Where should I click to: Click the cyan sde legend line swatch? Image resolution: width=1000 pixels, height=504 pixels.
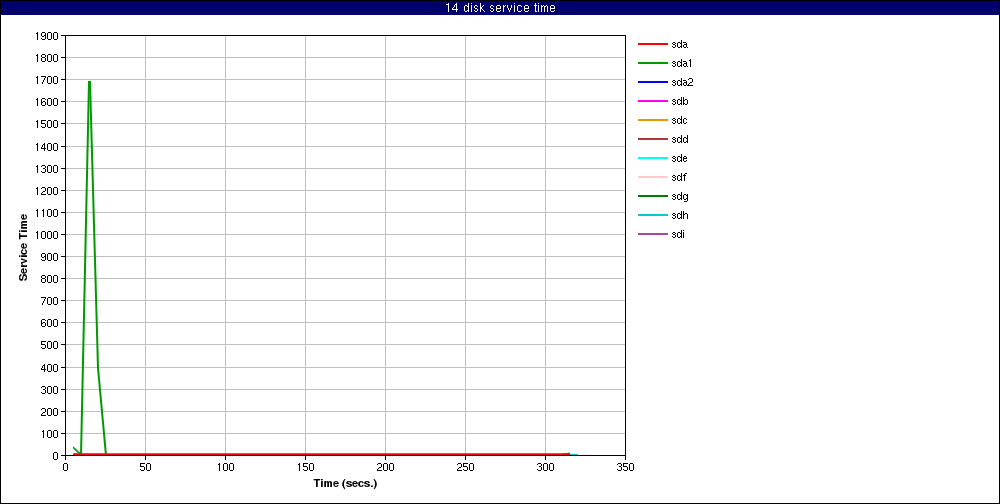tap(652, 158)
